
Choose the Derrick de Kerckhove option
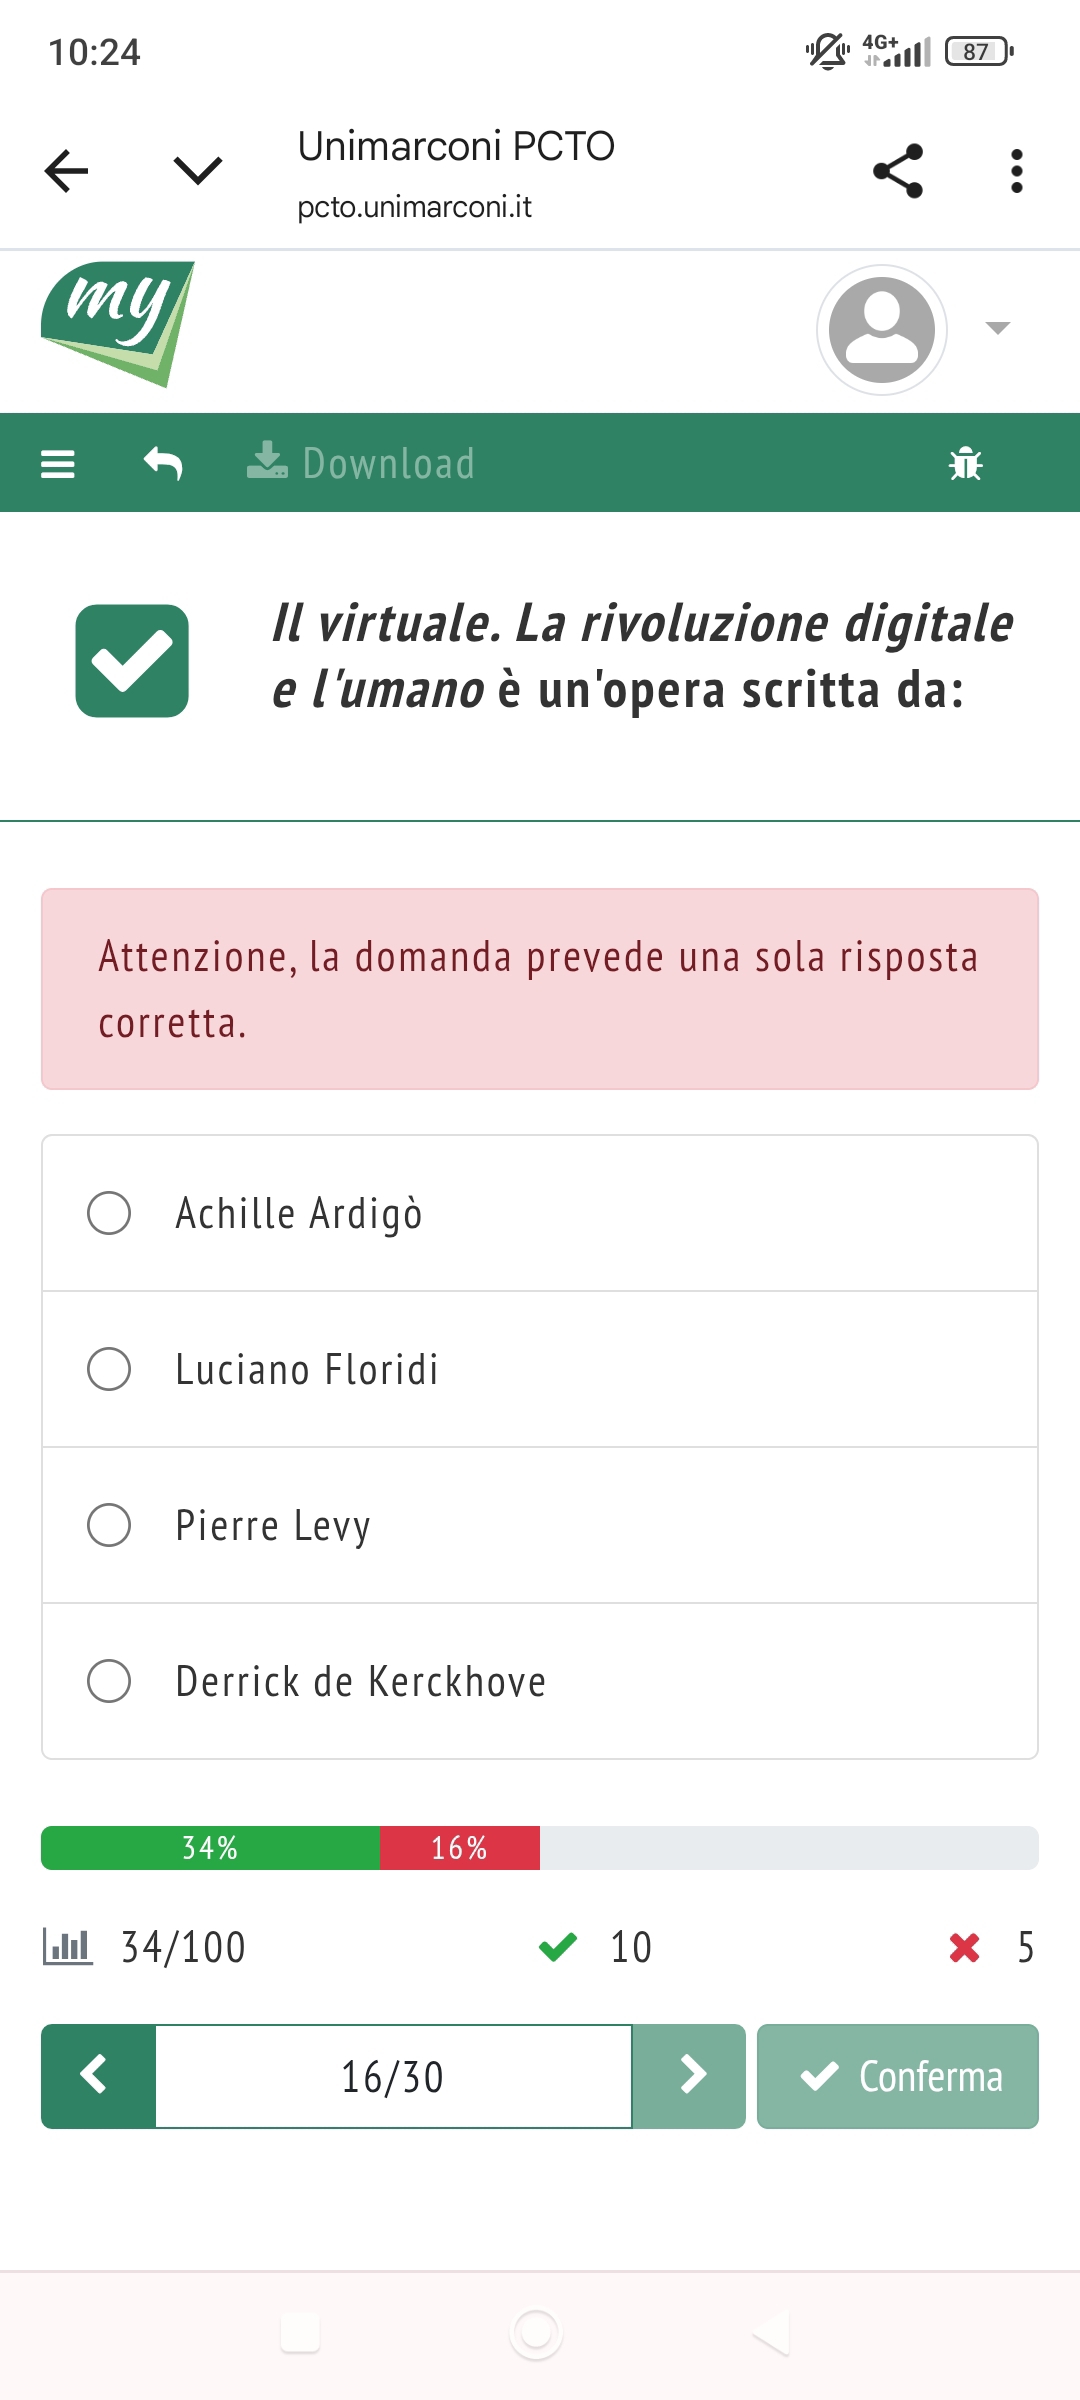pyautogui.click(x=109, y=1681)
